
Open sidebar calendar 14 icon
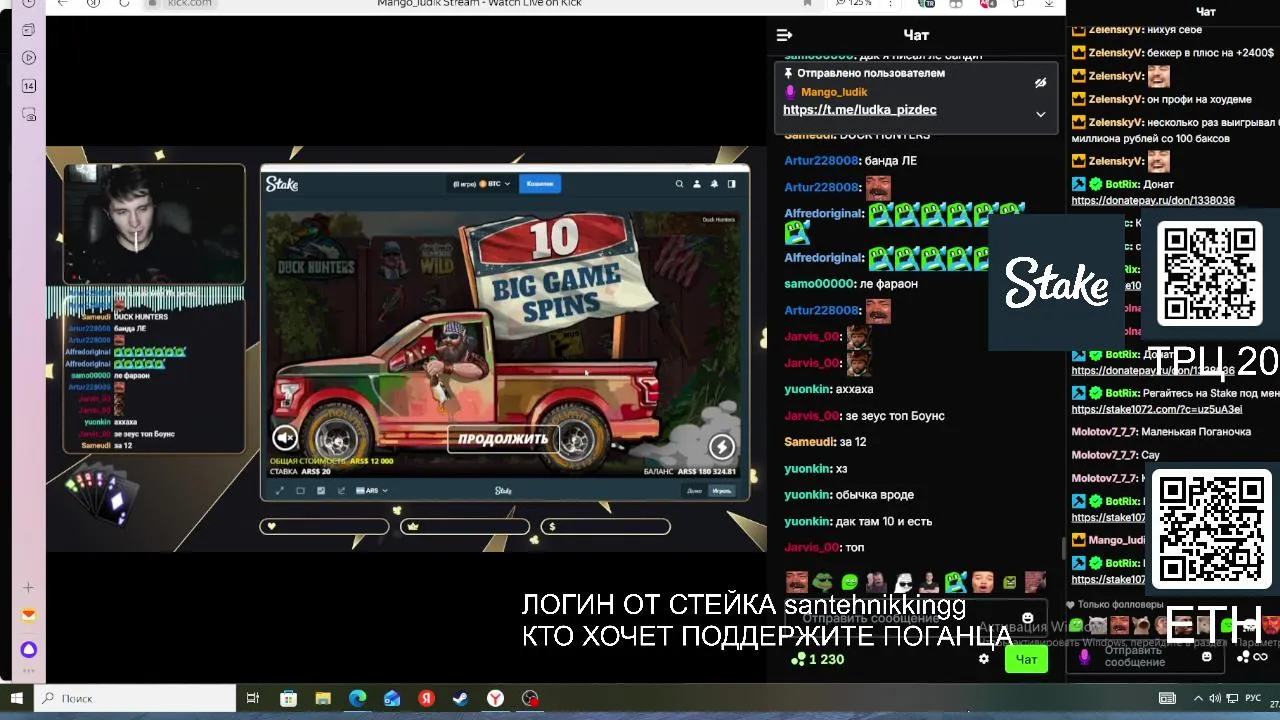[x=28, y=86]
